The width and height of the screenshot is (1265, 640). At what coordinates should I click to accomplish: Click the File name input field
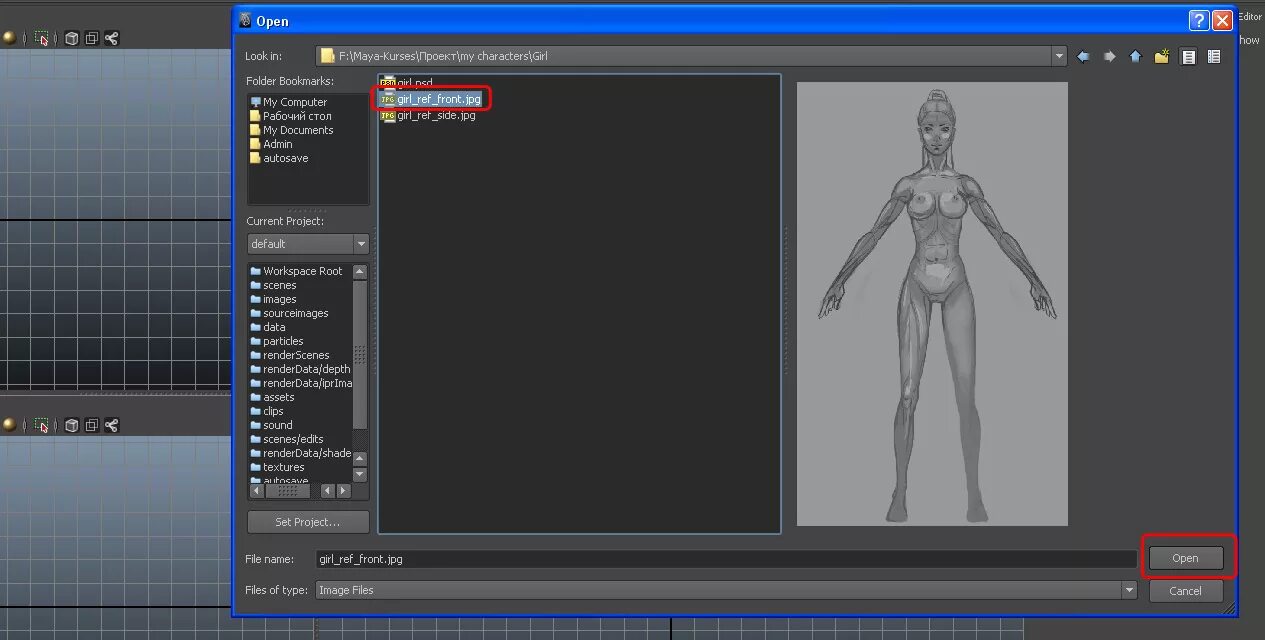pyautogui.click(x=726, y=559)
